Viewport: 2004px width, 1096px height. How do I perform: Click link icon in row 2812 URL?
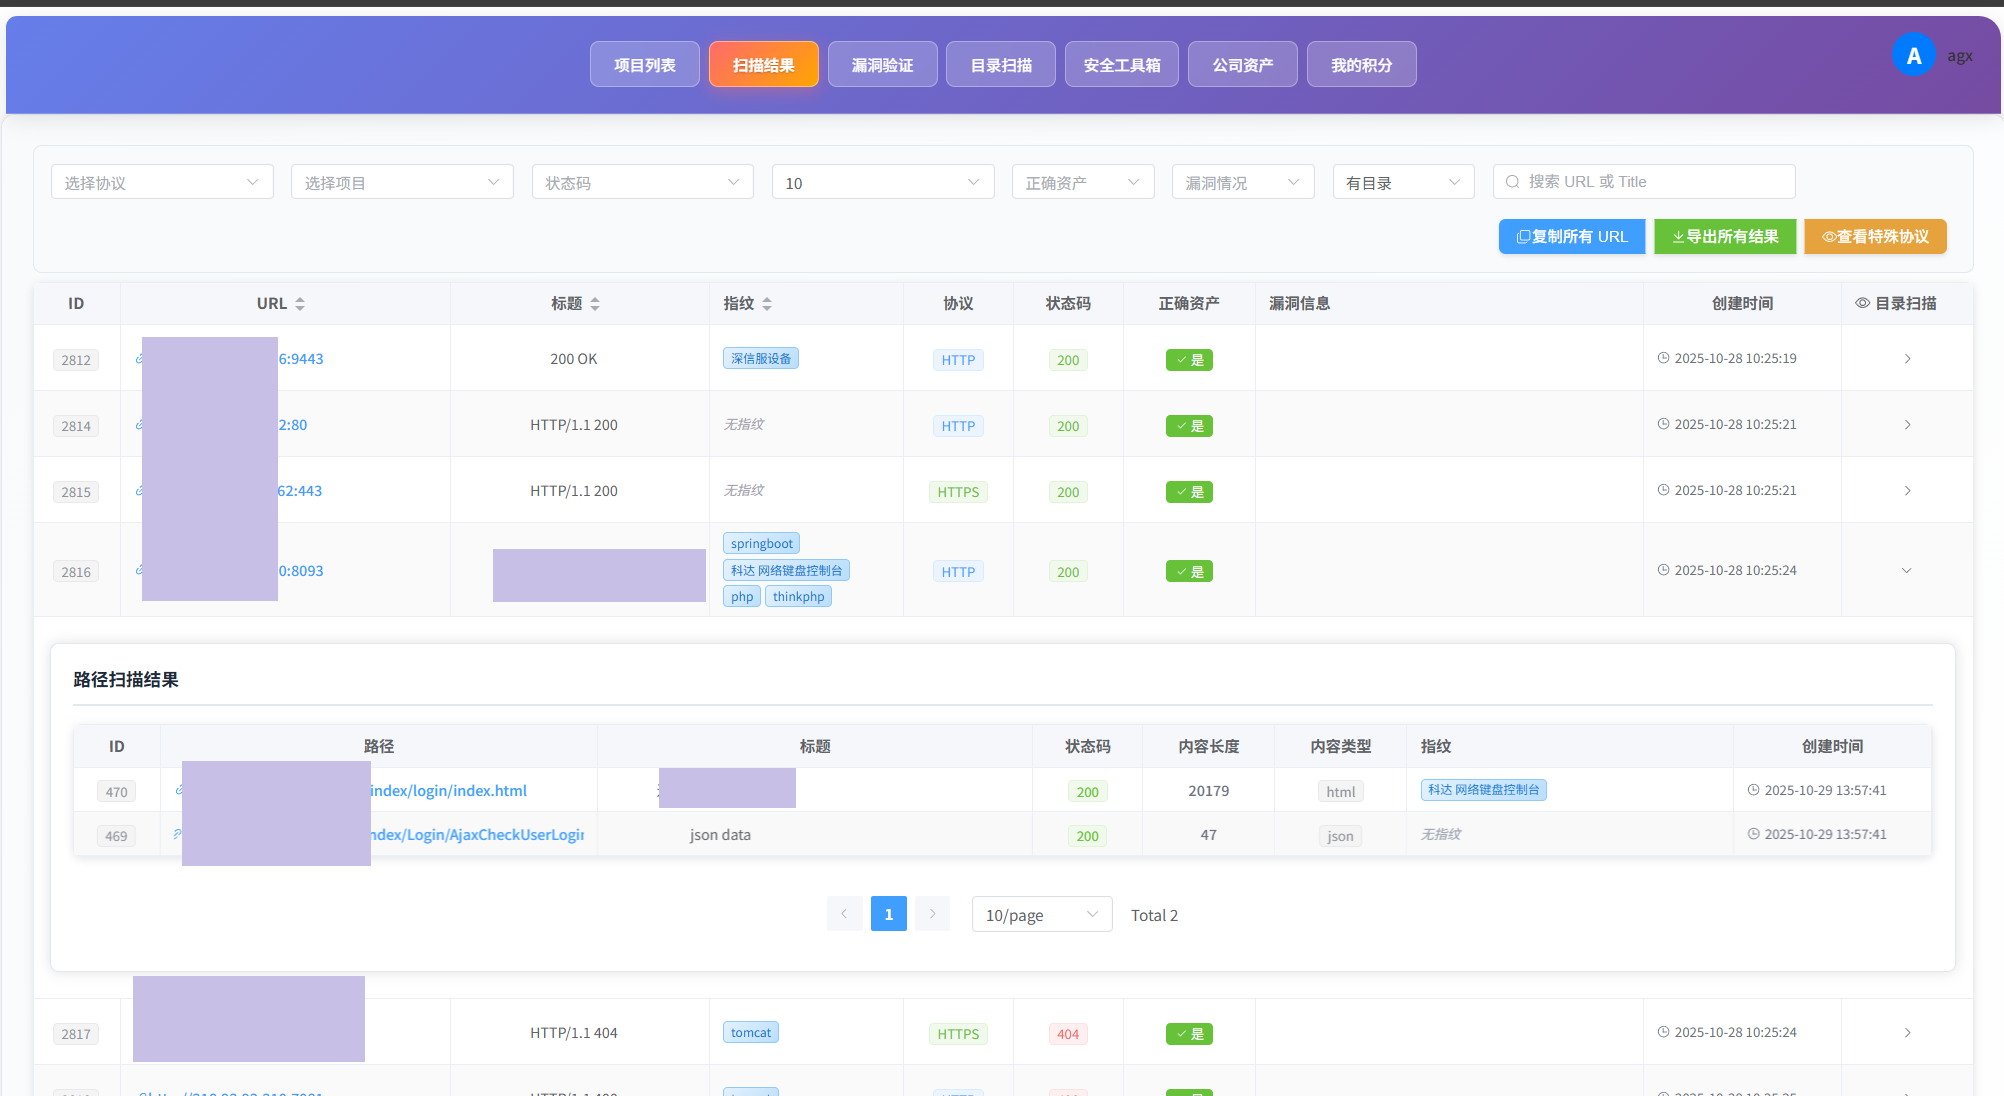click(139, 359)
